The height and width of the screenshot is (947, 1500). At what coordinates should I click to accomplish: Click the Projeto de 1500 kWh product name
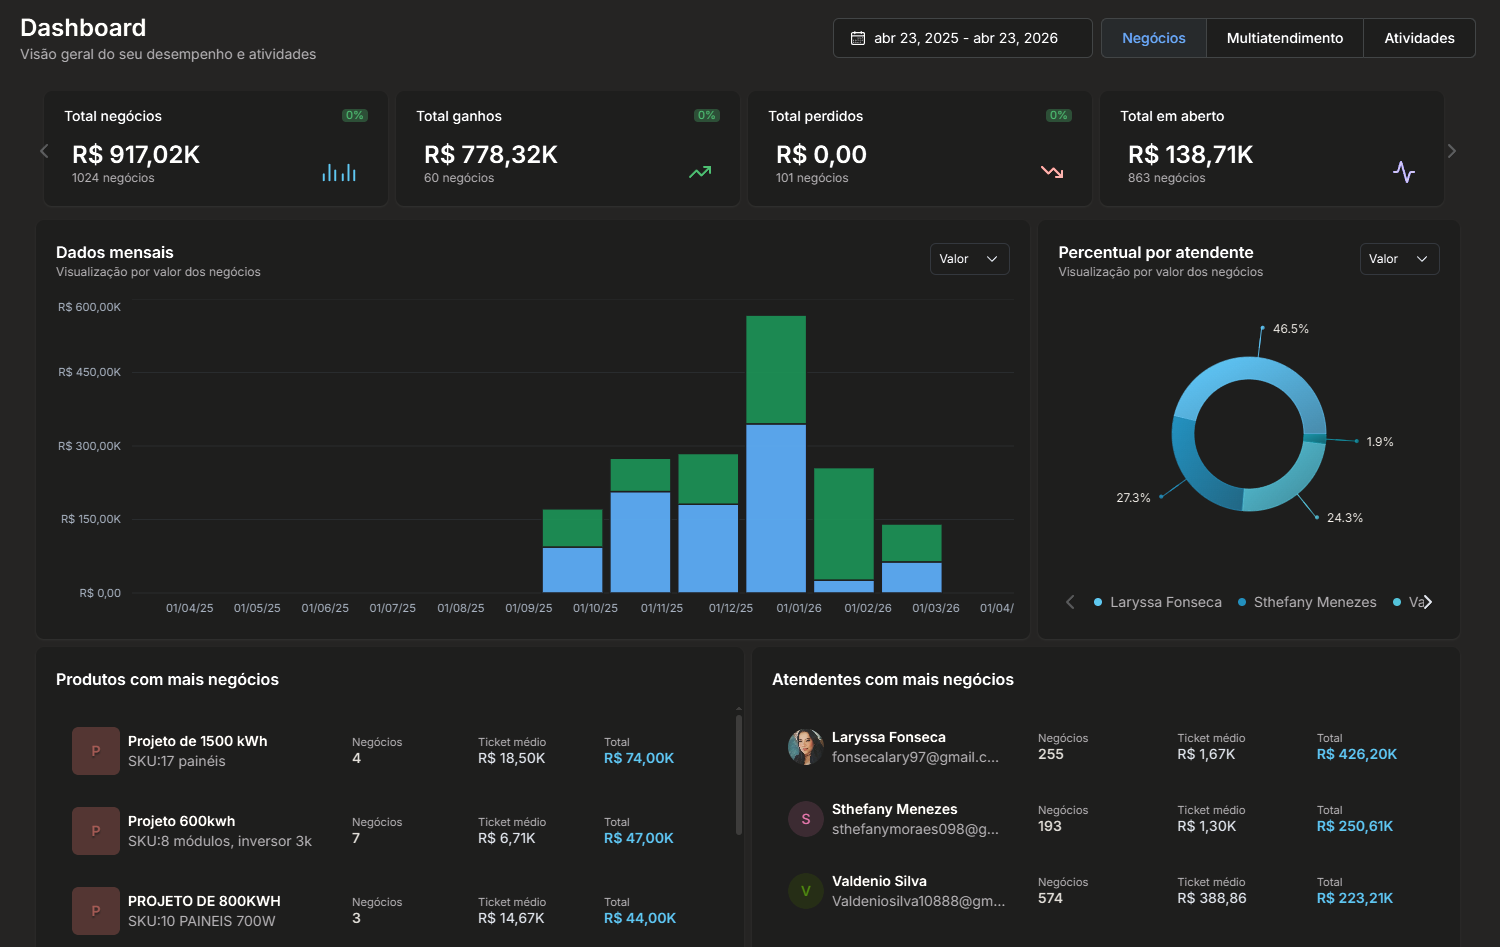[198, 741]
